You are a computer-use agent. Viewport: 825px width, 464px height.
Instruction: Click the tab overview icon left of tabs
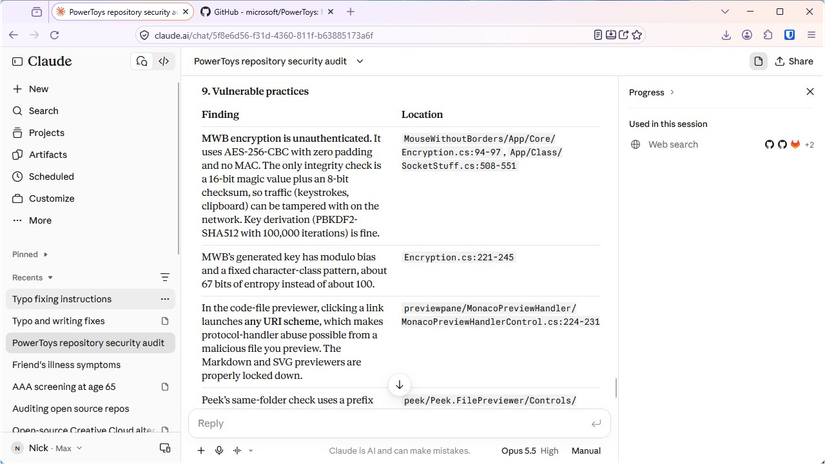(36, 12)
